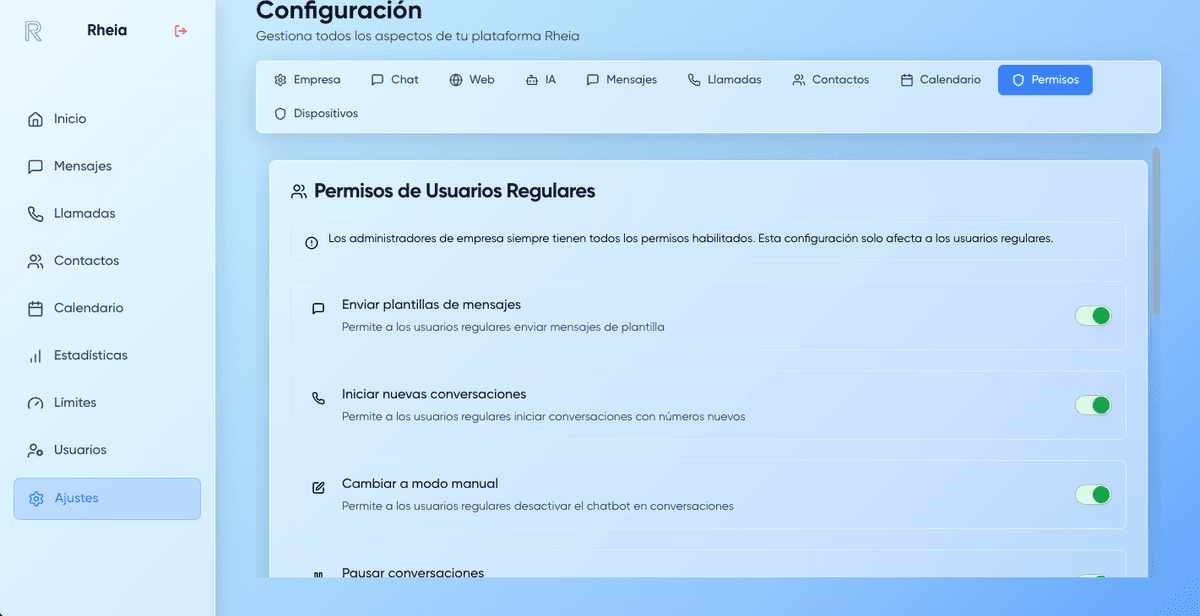The width and height of the screenshot is (1200, 616).
Task: Disable the Cambiar a modo manual permission
Action: [x=1093, y=494]
